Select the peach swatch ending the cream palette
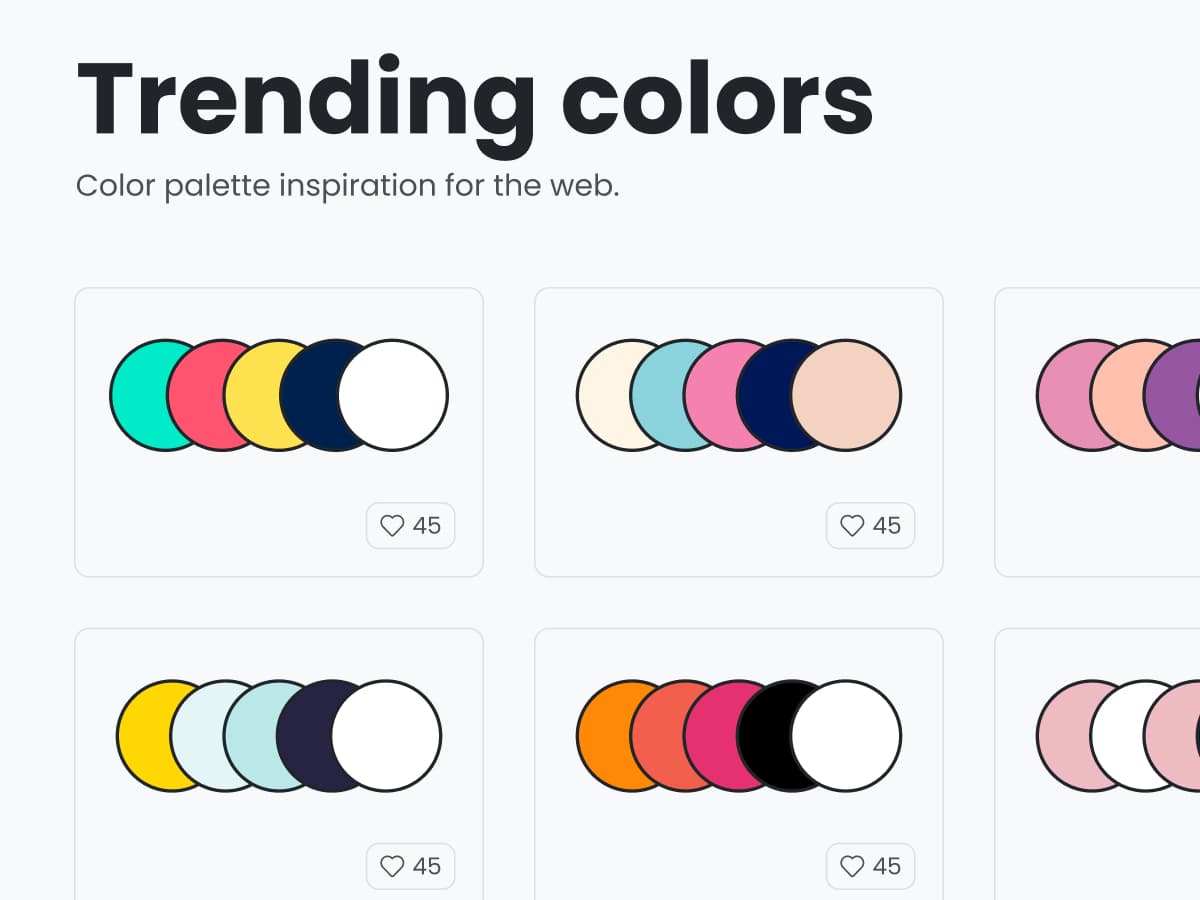Viewport: 1200px width, 900px height. click(846, 395)
